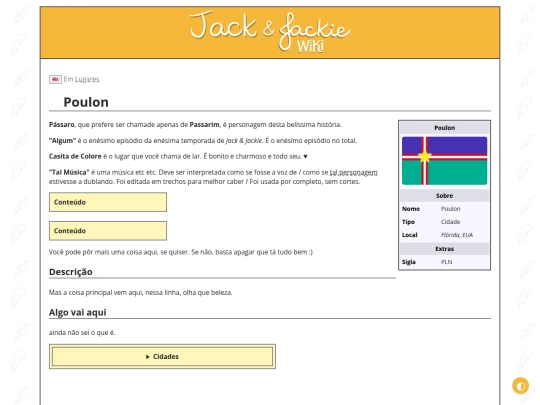The image size is (540, 405).
Task: Click the underlined 'tal personagem' text
Action: 353,172
